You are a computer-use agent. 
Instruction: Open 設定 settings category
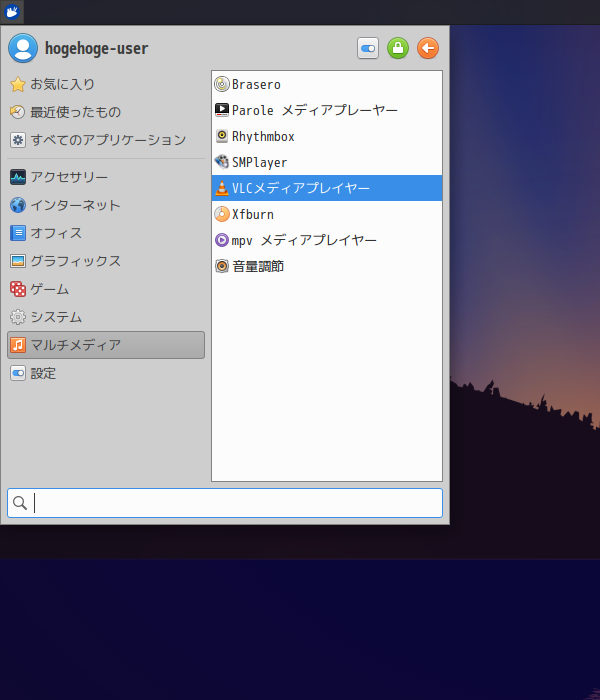pos(106,373)
